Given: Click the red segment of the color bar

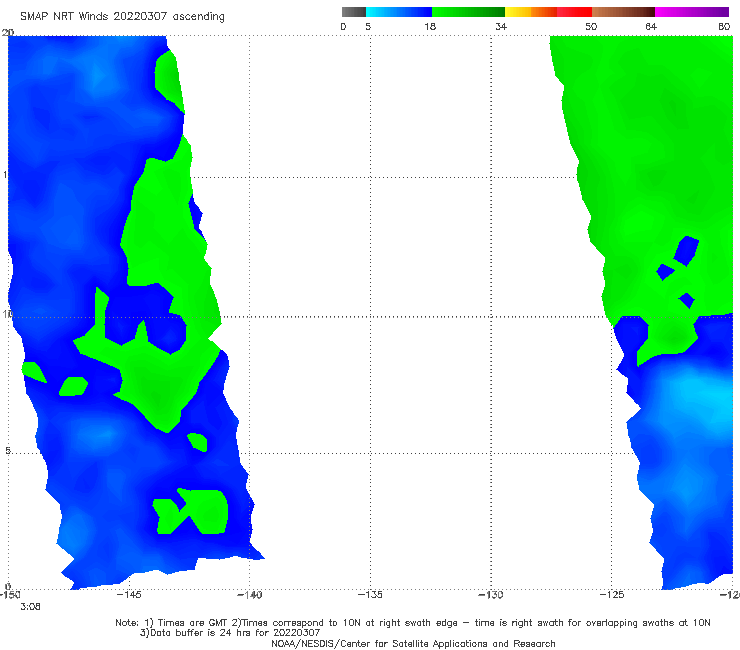Looking at the screenshot, I should (x=574, y=12).
